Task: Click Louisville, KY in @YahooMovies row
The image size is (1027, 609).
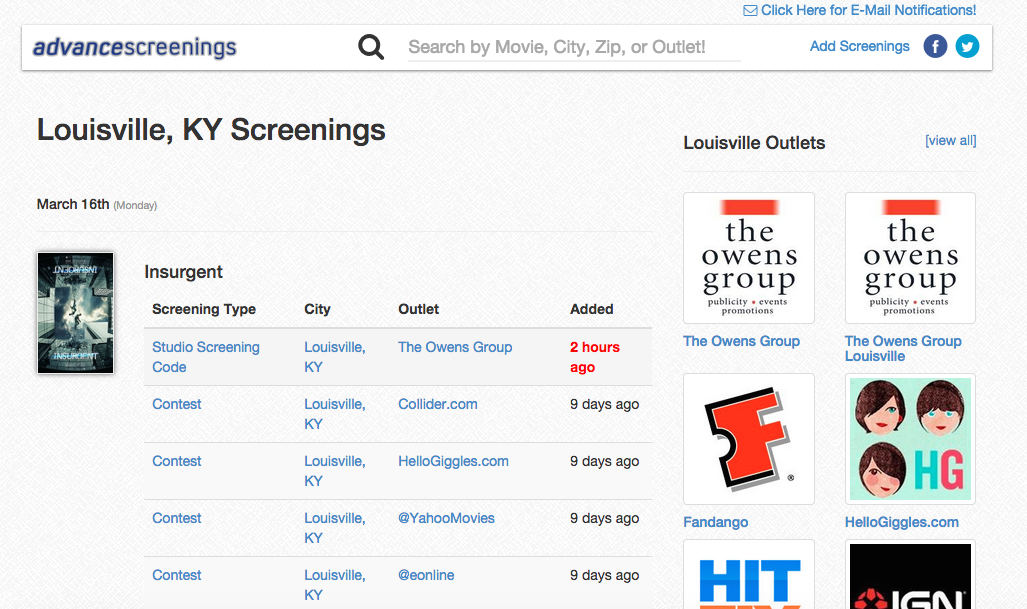Action: [x=335, y=528]
